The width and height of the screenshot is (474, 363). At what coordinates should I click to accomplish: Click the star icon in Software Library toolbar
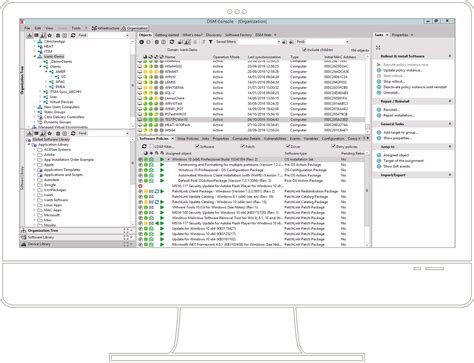click(x=50, y=133)
